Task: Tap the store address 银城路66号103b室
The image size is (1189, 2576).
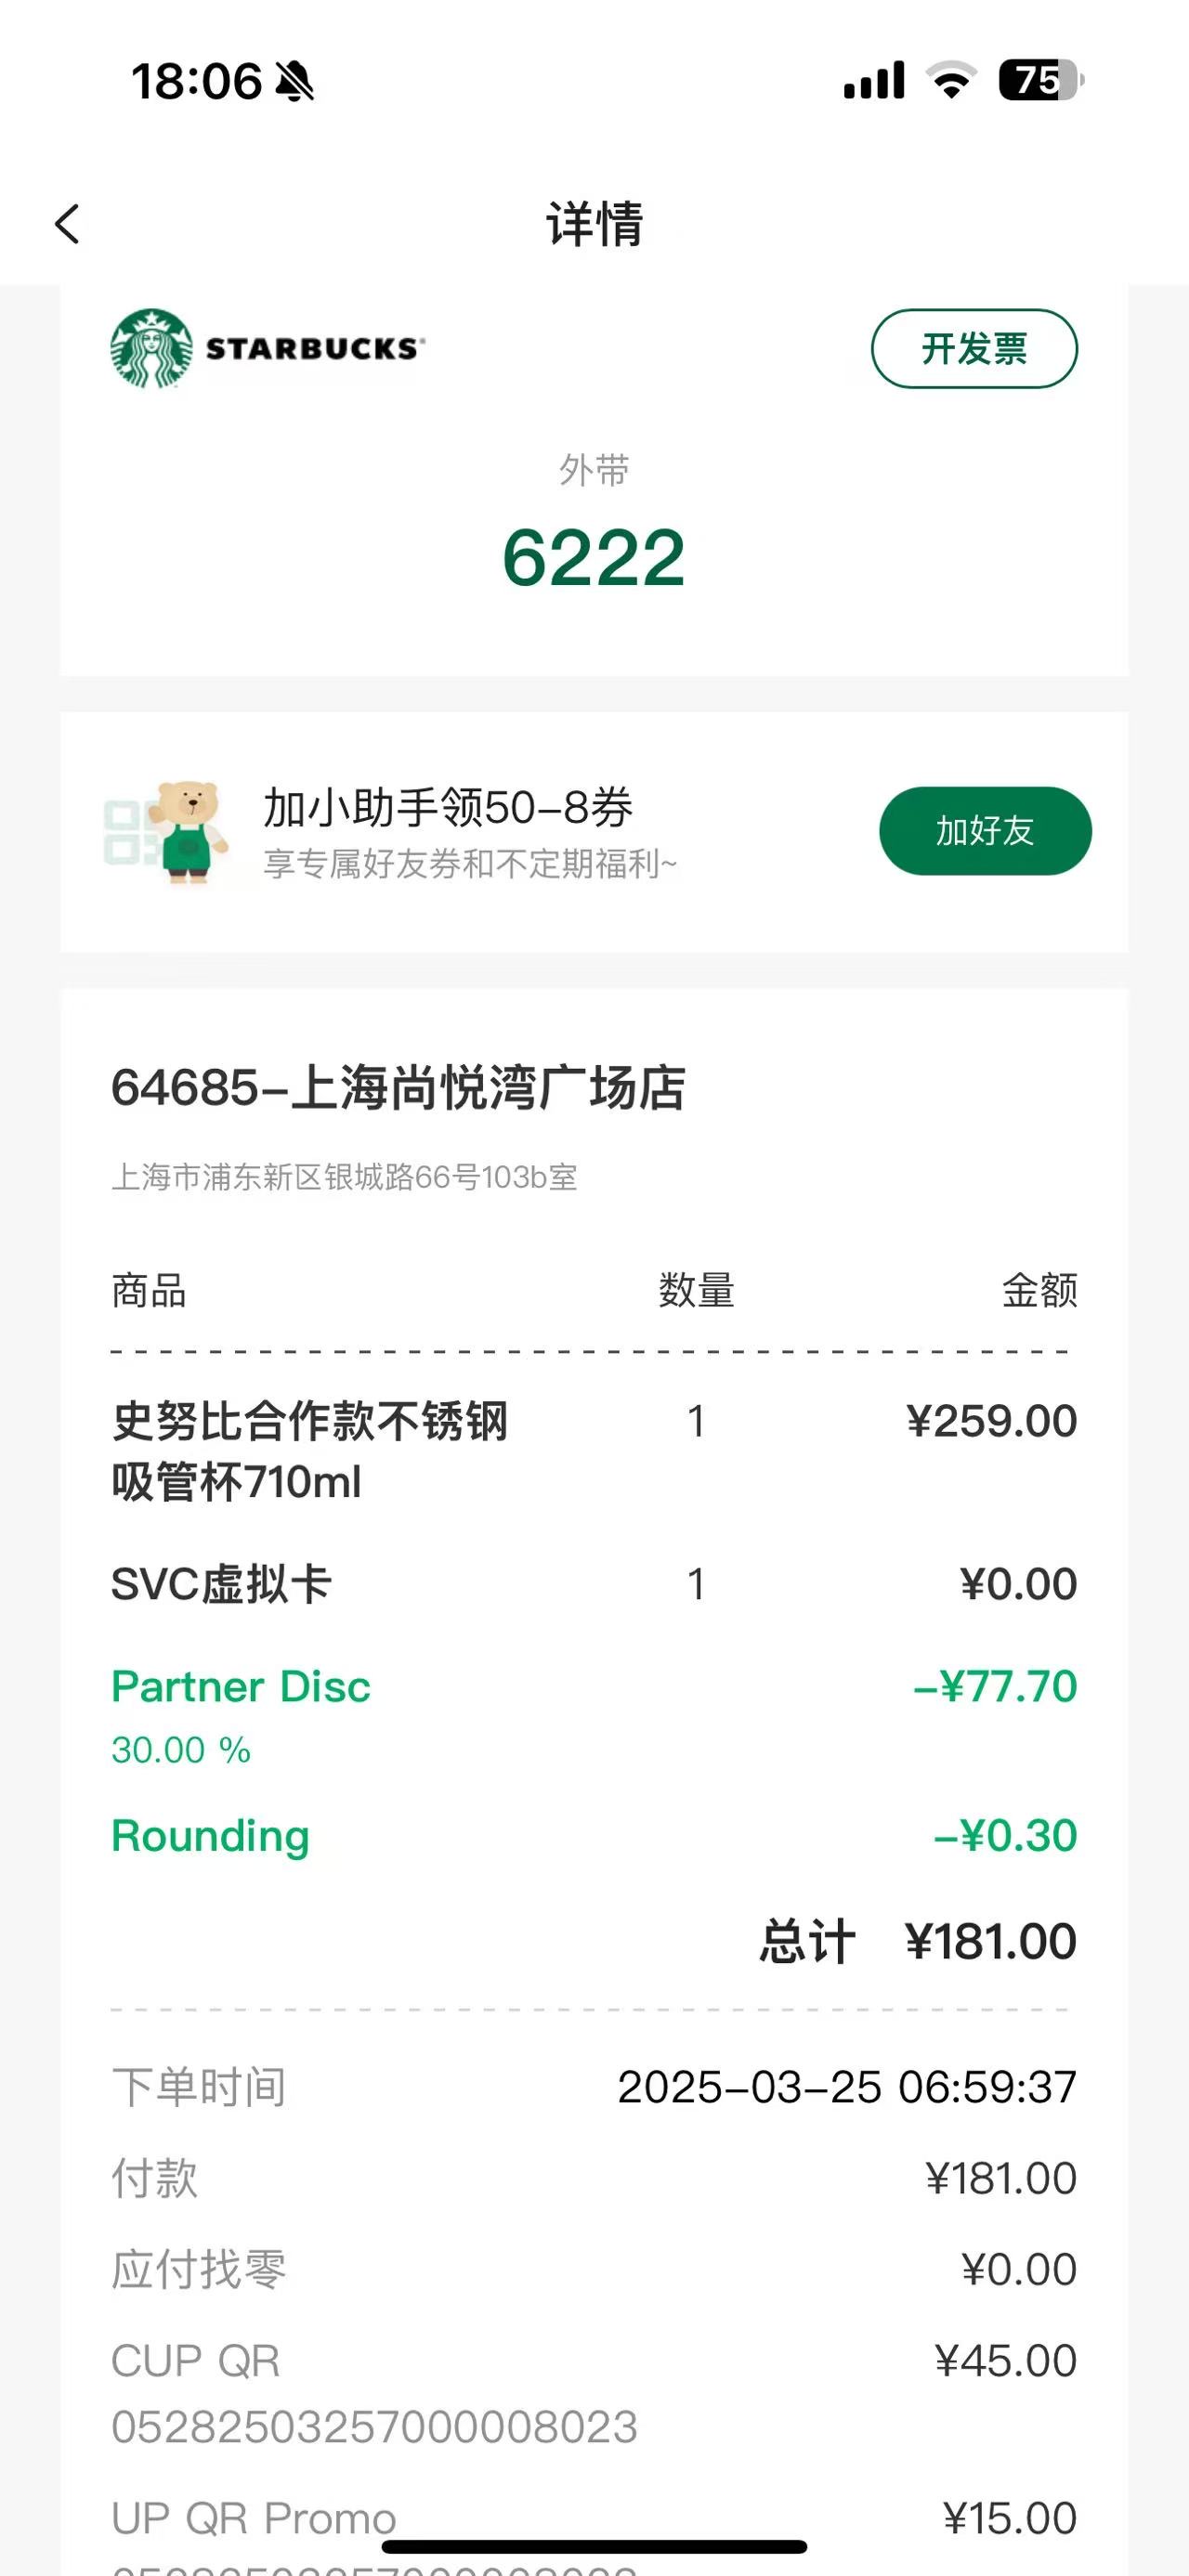Action: coord(344,1177)
